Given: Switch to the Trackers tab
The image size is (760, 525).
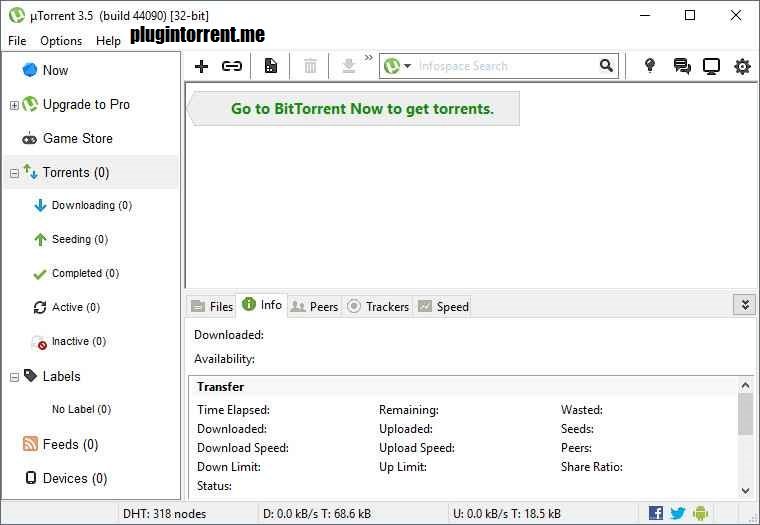Looking at the screenshot, I should [378, 306].
